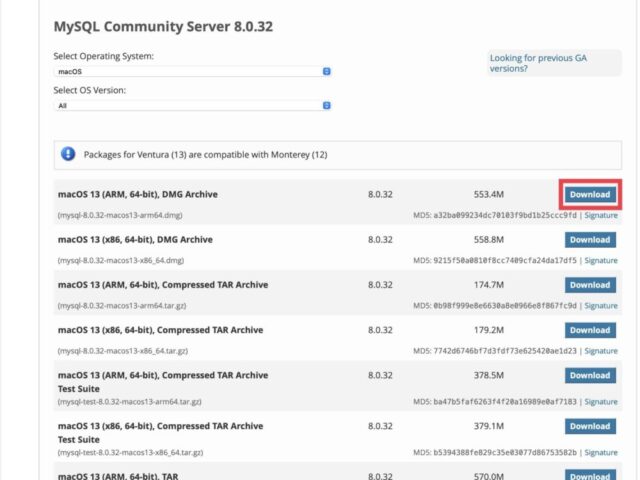The width and height of the screenshot is (640, 480).
Task: Download macOS 13 ARM DMG Archive
Action: [x=590, y=195]
